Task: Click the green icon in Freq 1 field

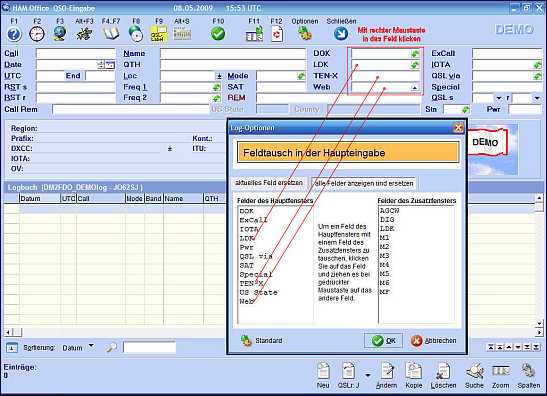Action: [x=216, y=87]
